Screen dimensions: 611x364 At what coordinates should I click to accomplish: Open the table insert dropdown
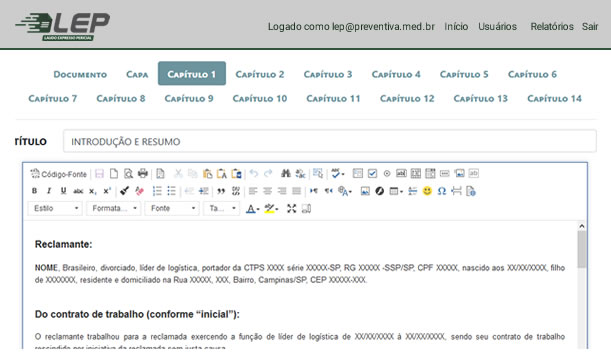click(396, 191)
